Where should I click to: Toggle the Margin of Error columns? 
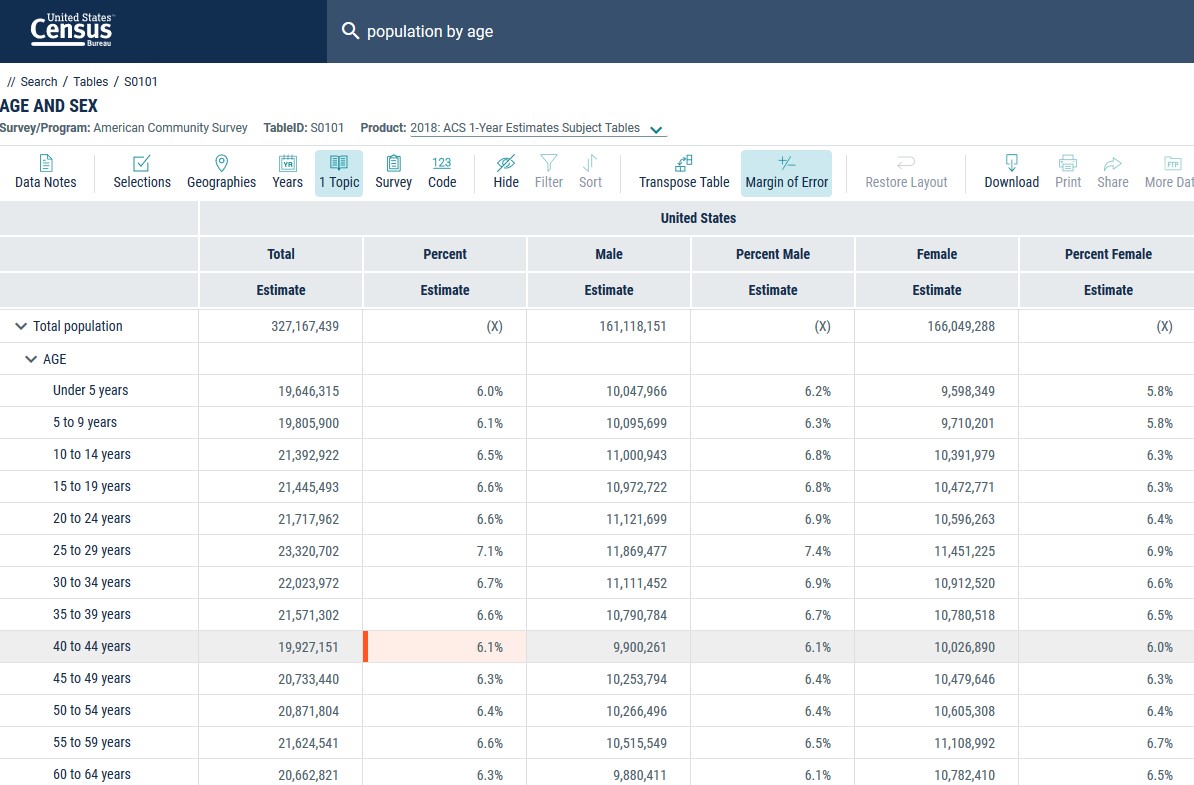tap(786, 172)
